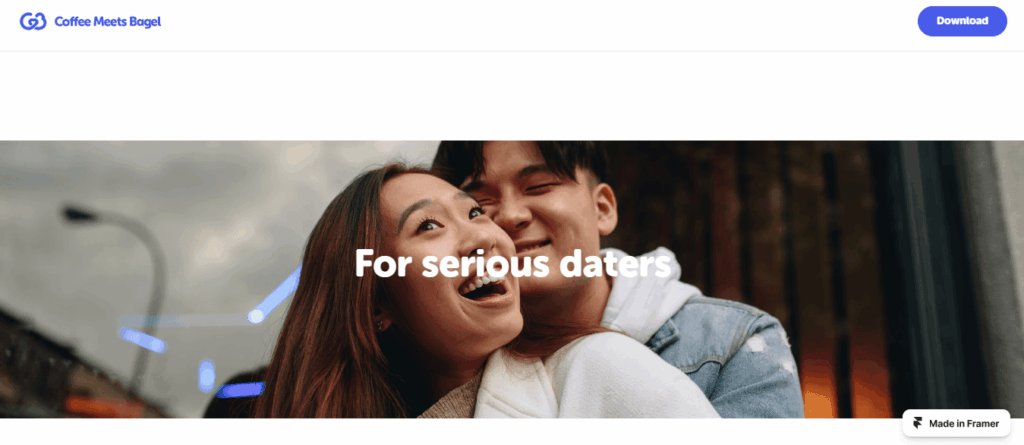Click the word 'serious' in the headline
1024x445 pixels.
pos(485,264)
